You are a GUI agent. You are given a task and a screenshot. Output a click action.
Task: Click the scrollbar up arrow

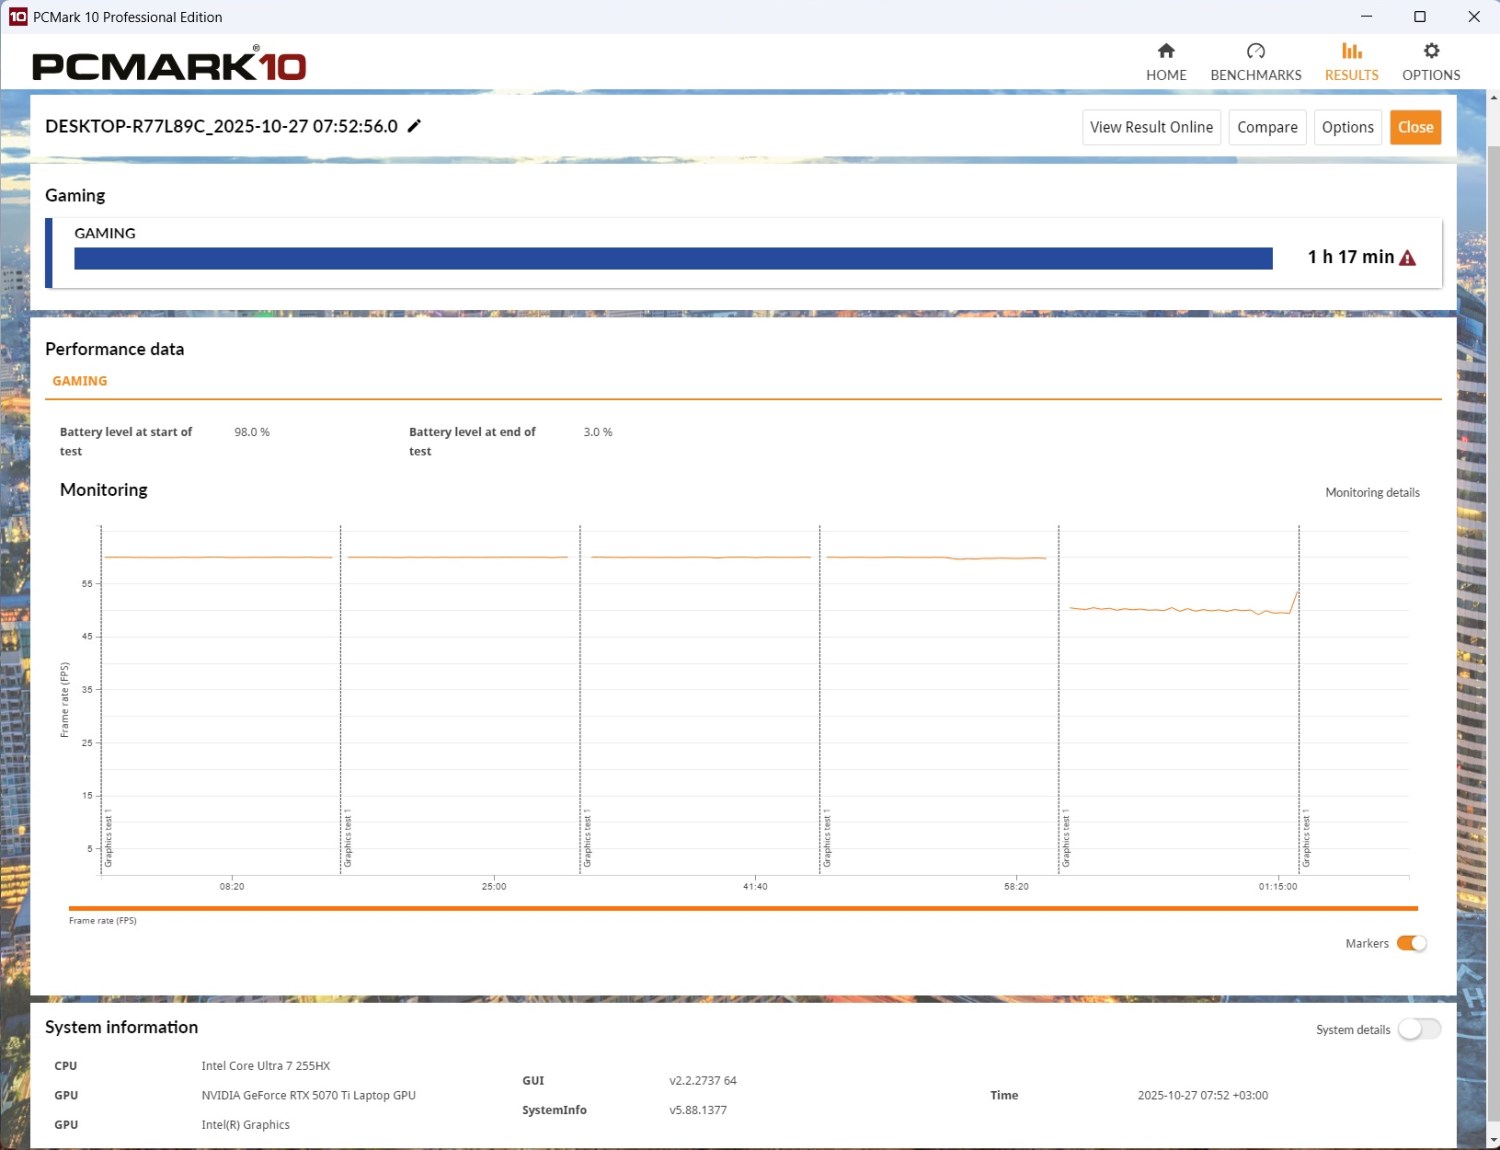pyautogui.click(x=1493, y=98)
